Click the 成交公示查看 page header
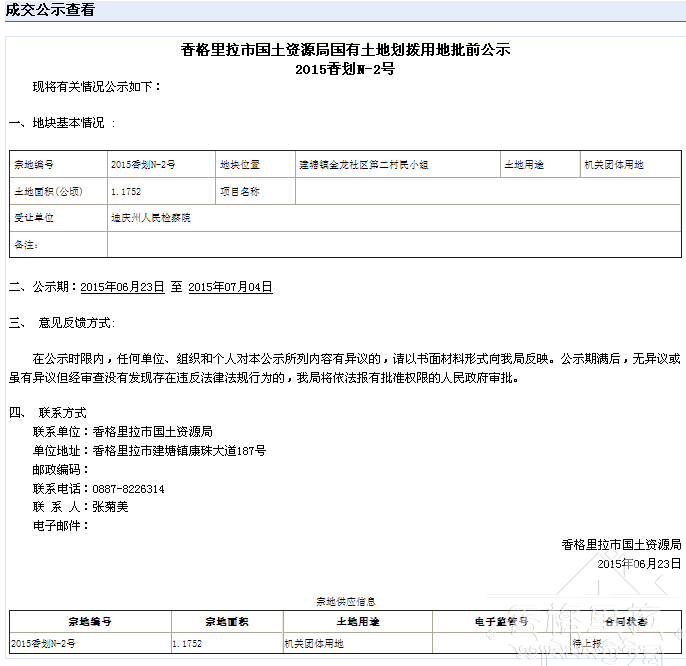686x666 pixels. click(51, 11)
